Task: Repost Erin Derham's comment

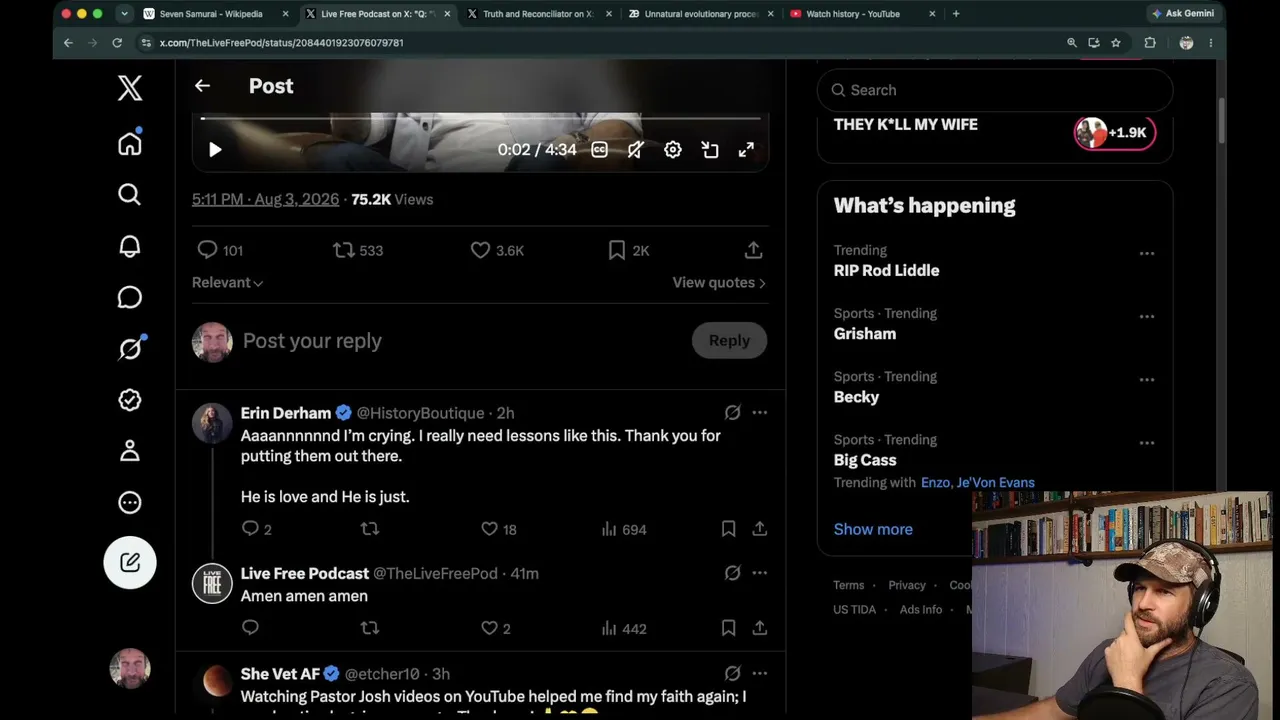Action: coord(370,529)
